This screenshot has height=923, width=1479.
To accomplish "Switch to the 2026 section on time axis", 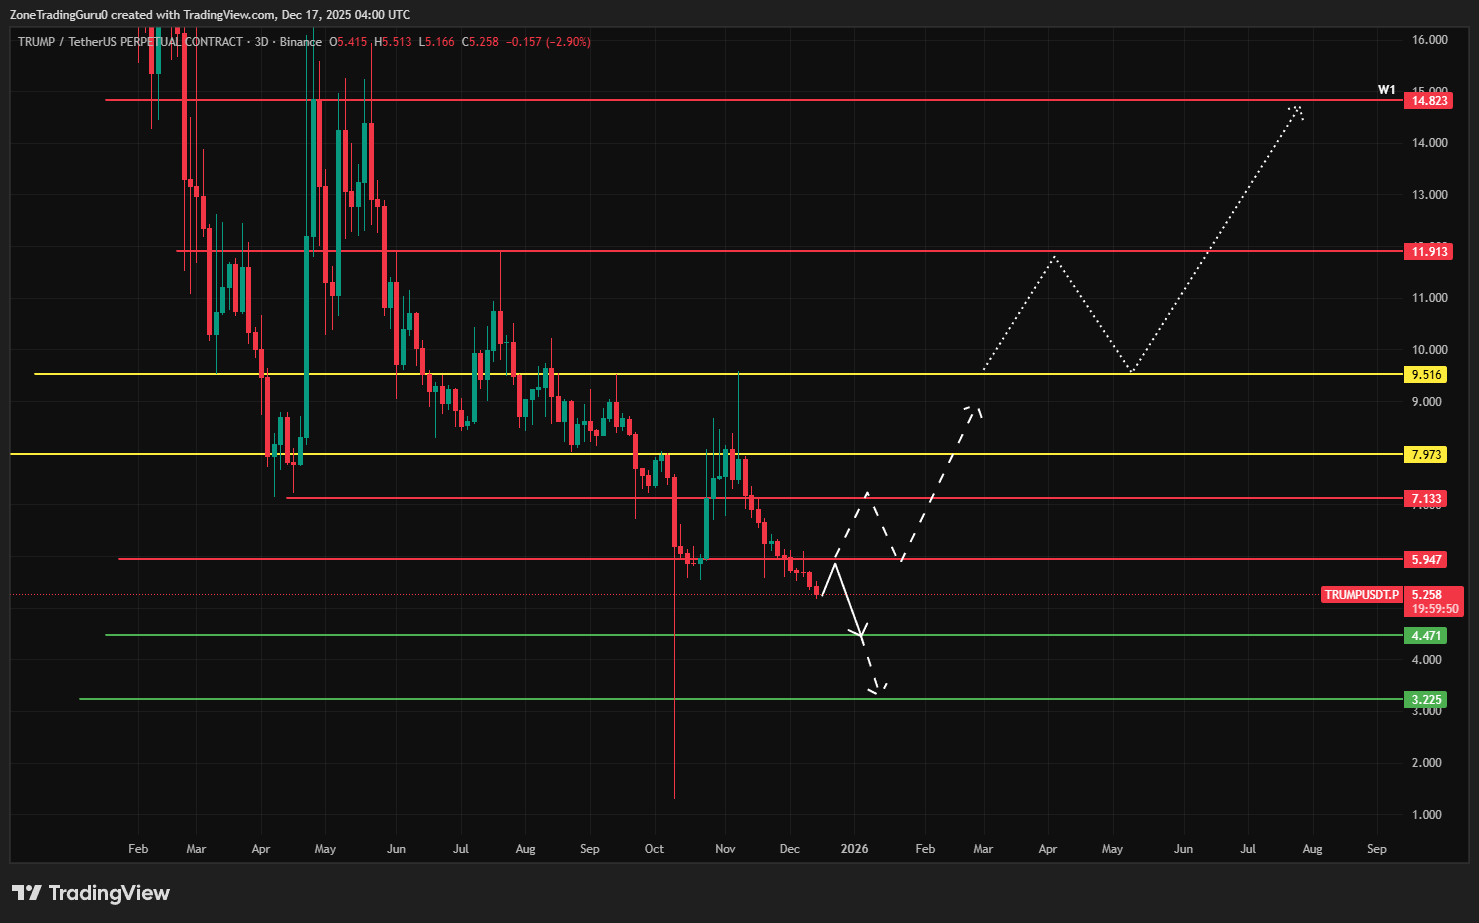I will tap(854, 848).
